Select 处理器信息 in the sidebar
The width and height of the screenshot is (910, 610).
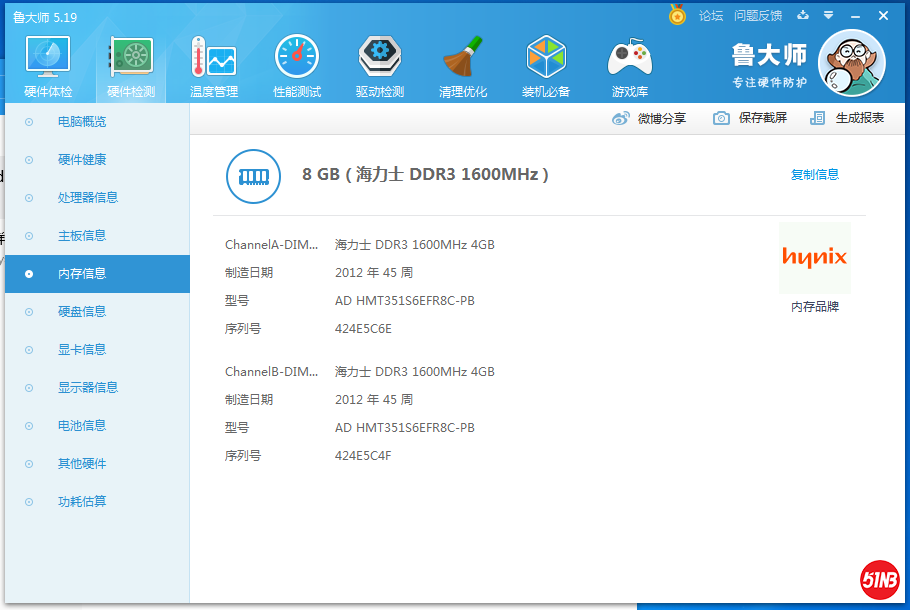click(x=87, y=197)
